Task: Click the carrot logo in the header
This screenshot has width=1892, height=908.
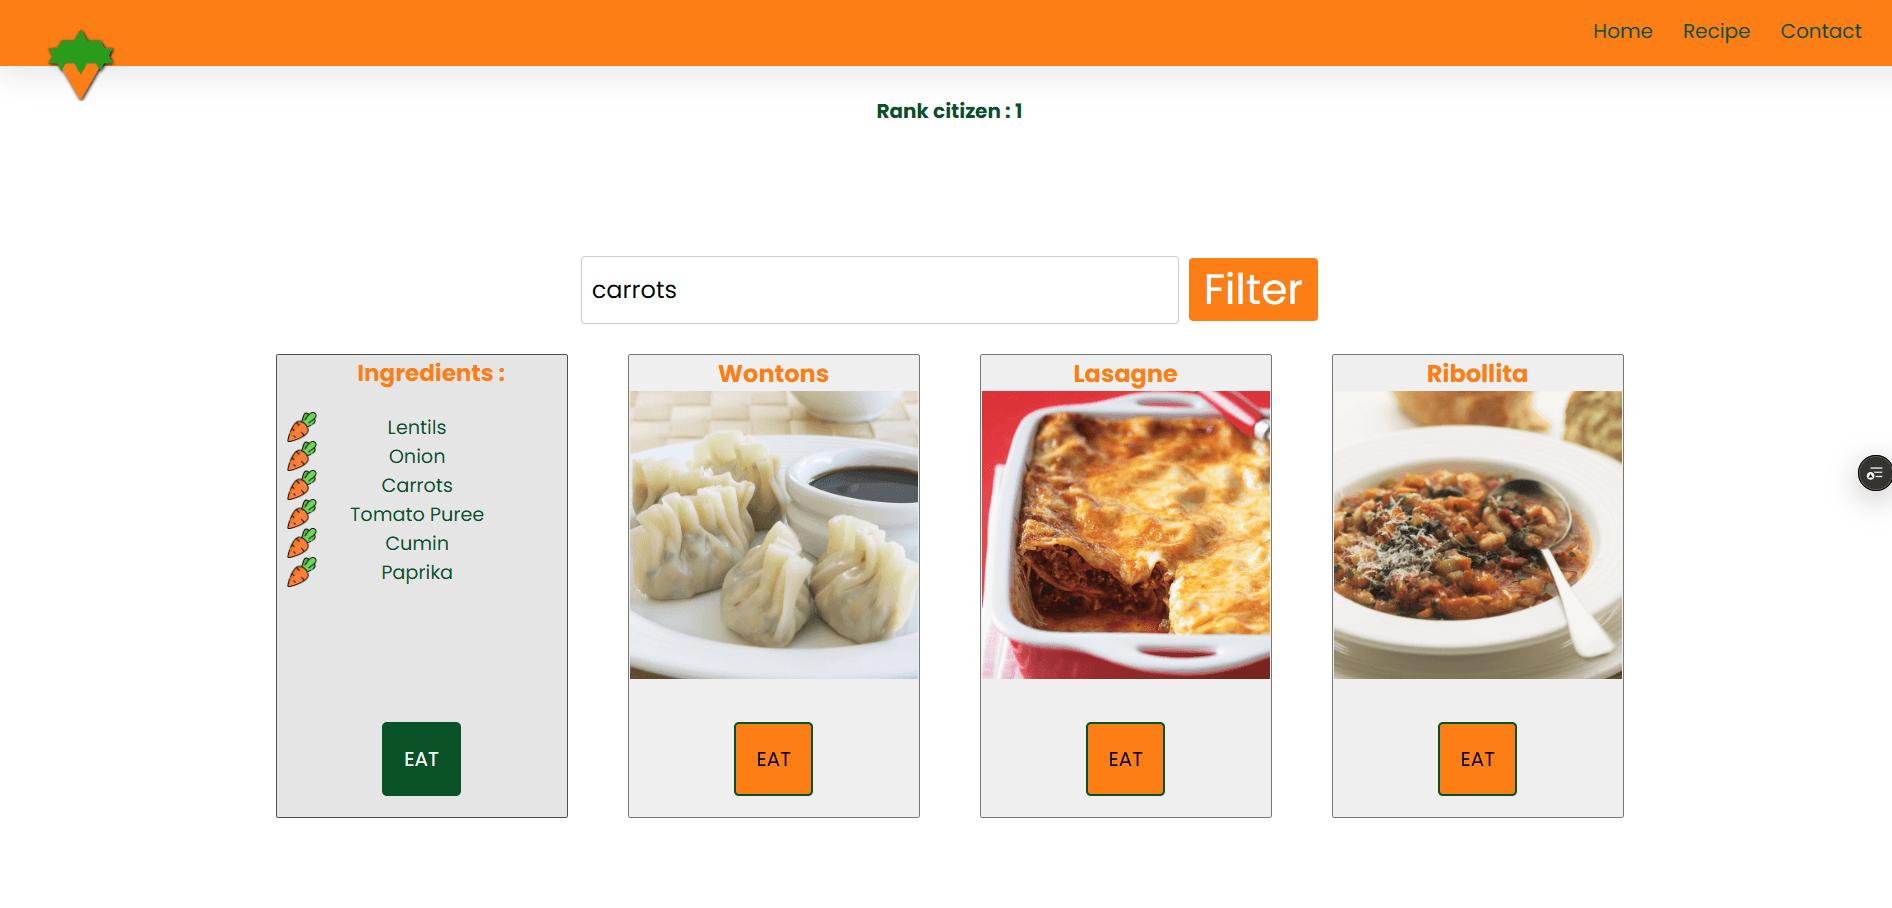Action: click(x=81, y=65)
